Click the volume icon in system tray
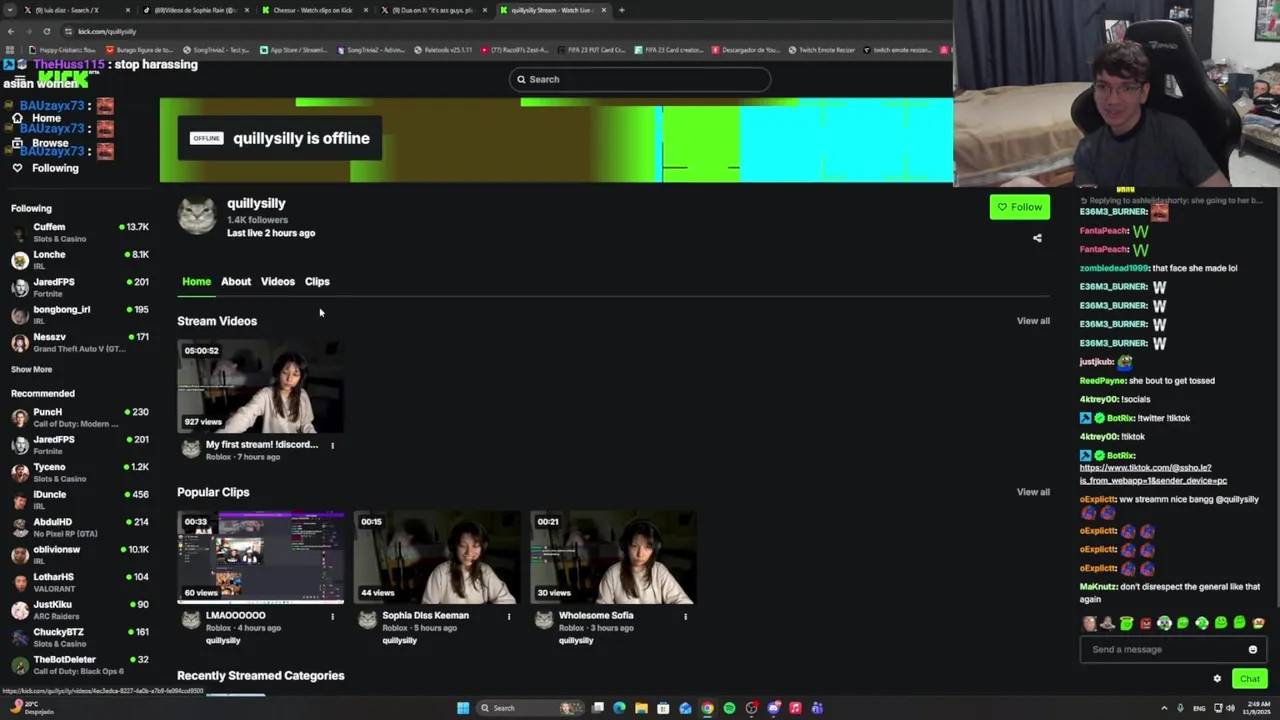 (x=1231, y=708)
